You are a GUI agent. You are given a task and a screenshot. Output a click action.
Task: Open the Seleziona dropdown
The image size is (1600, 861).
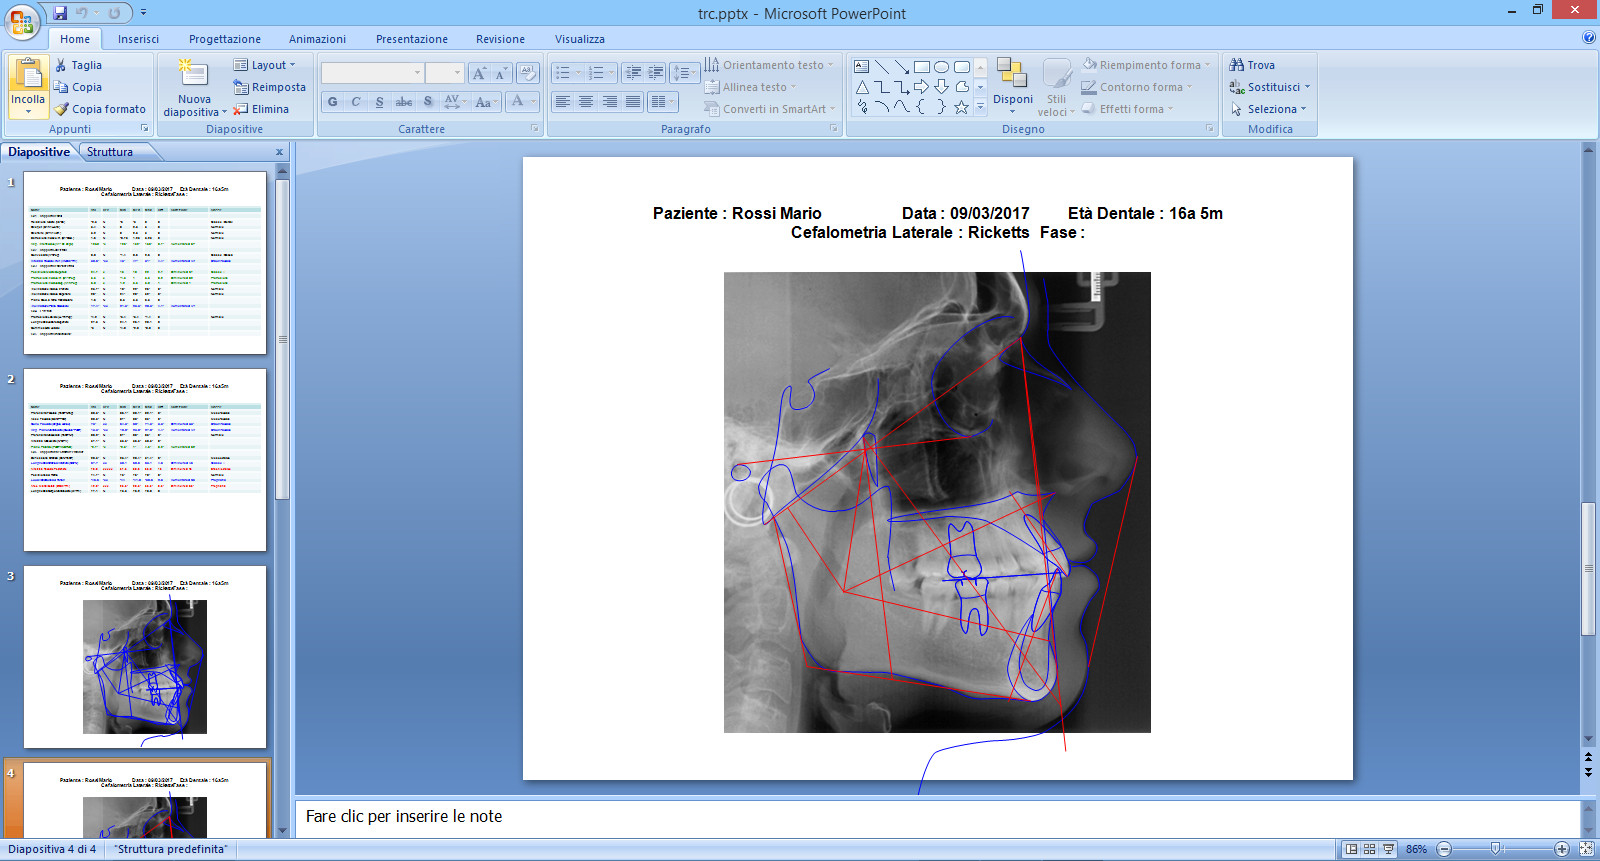point(1268,109)
